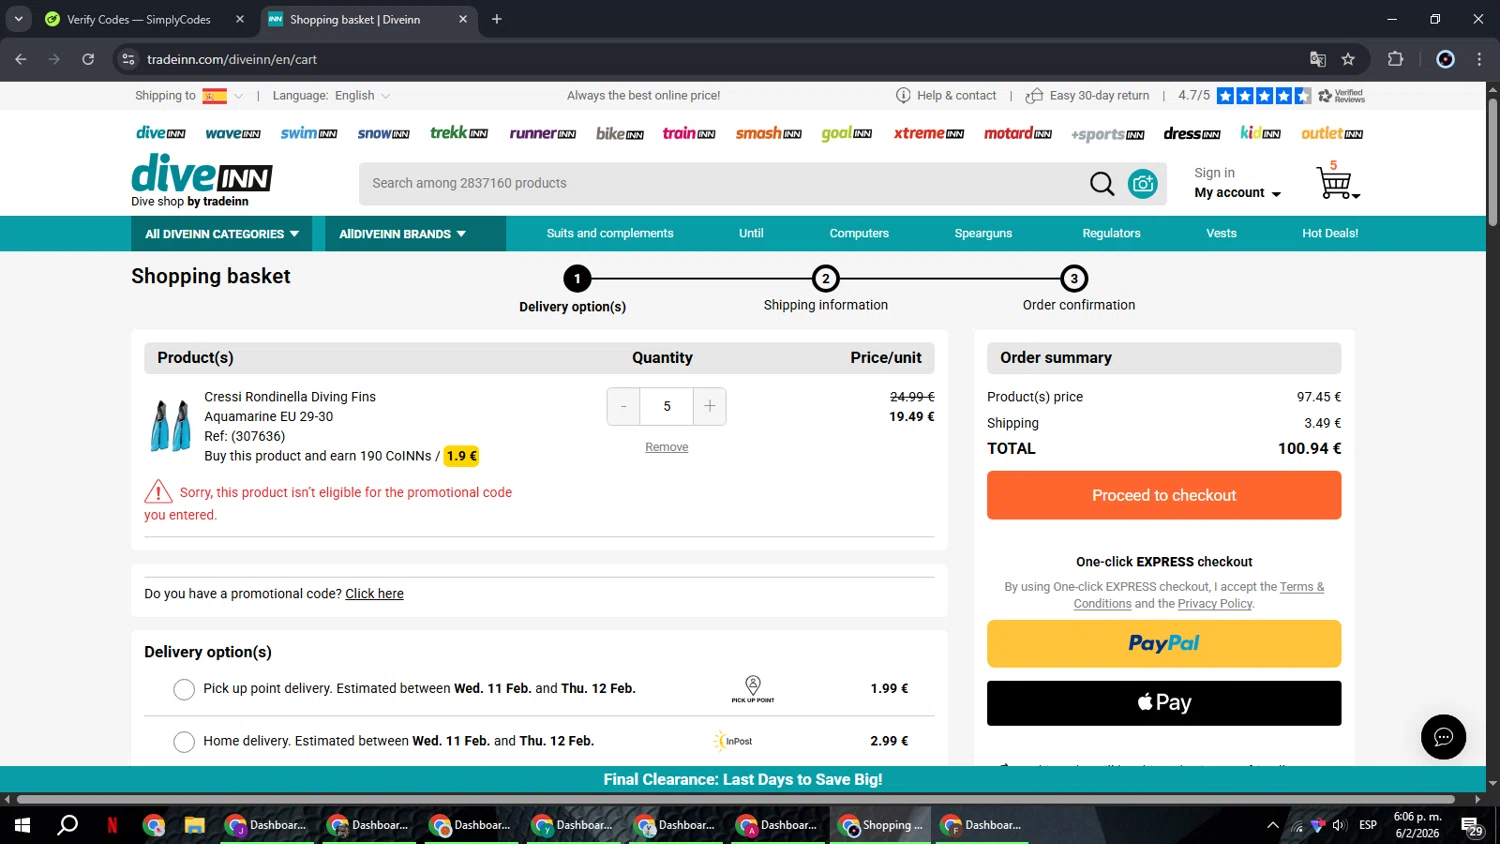
Task: Reload the page
Action: coord(88,59)
